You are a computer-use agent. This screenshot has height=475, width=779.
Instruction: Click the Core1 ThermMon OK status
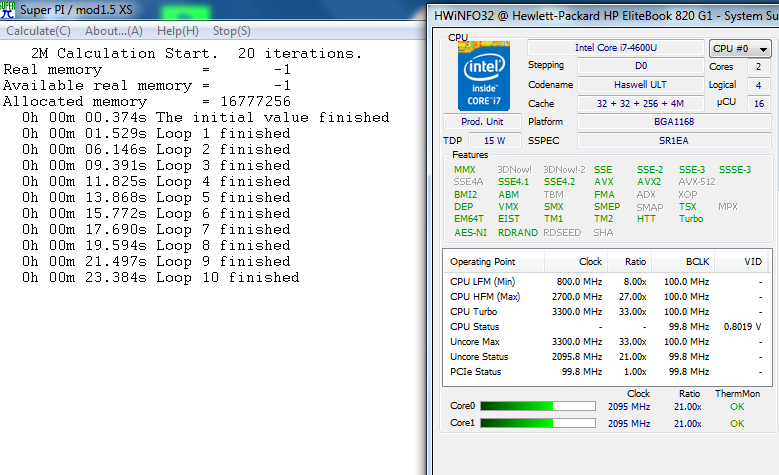pyautogui.click(x=737, y=424)
